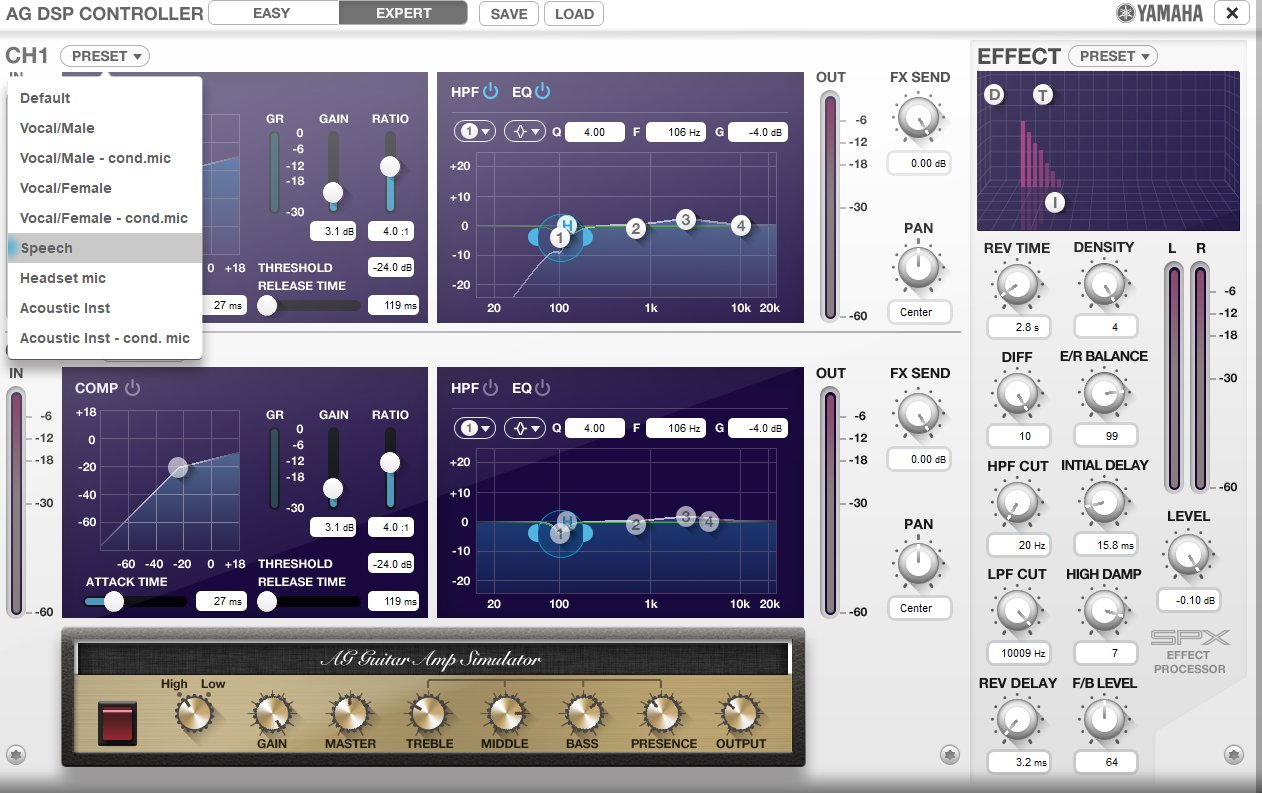1262x793 pixels.
Task: Open the EFFECT PRESET dropdown
Action: (x=1113, y=56)
